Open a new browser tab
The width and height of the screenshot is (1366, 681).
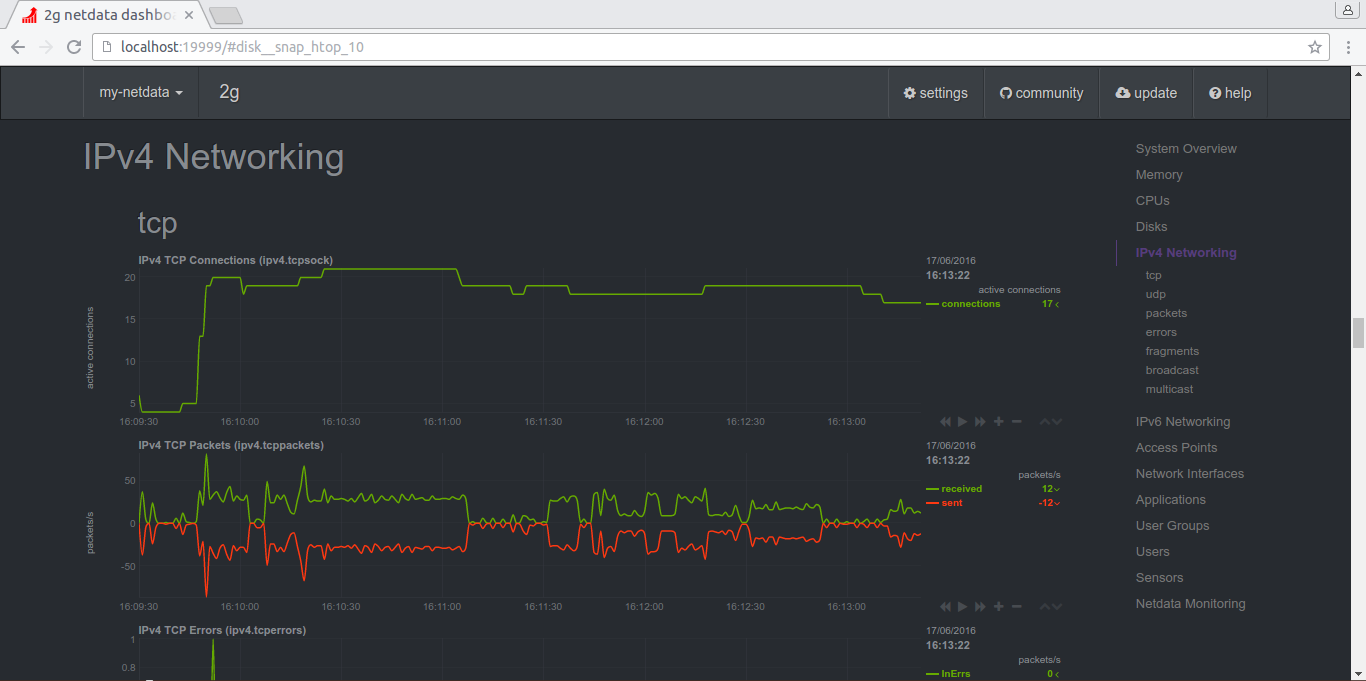(226, 16)
